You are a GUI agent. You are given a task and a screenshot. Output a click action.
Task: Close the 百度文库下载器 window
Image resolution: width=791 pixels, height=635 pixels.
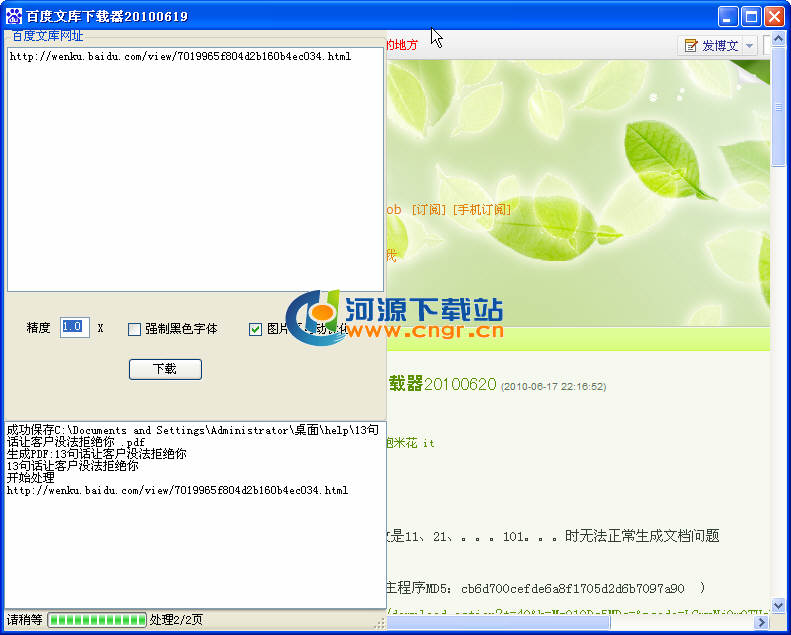tap(774, 16)
